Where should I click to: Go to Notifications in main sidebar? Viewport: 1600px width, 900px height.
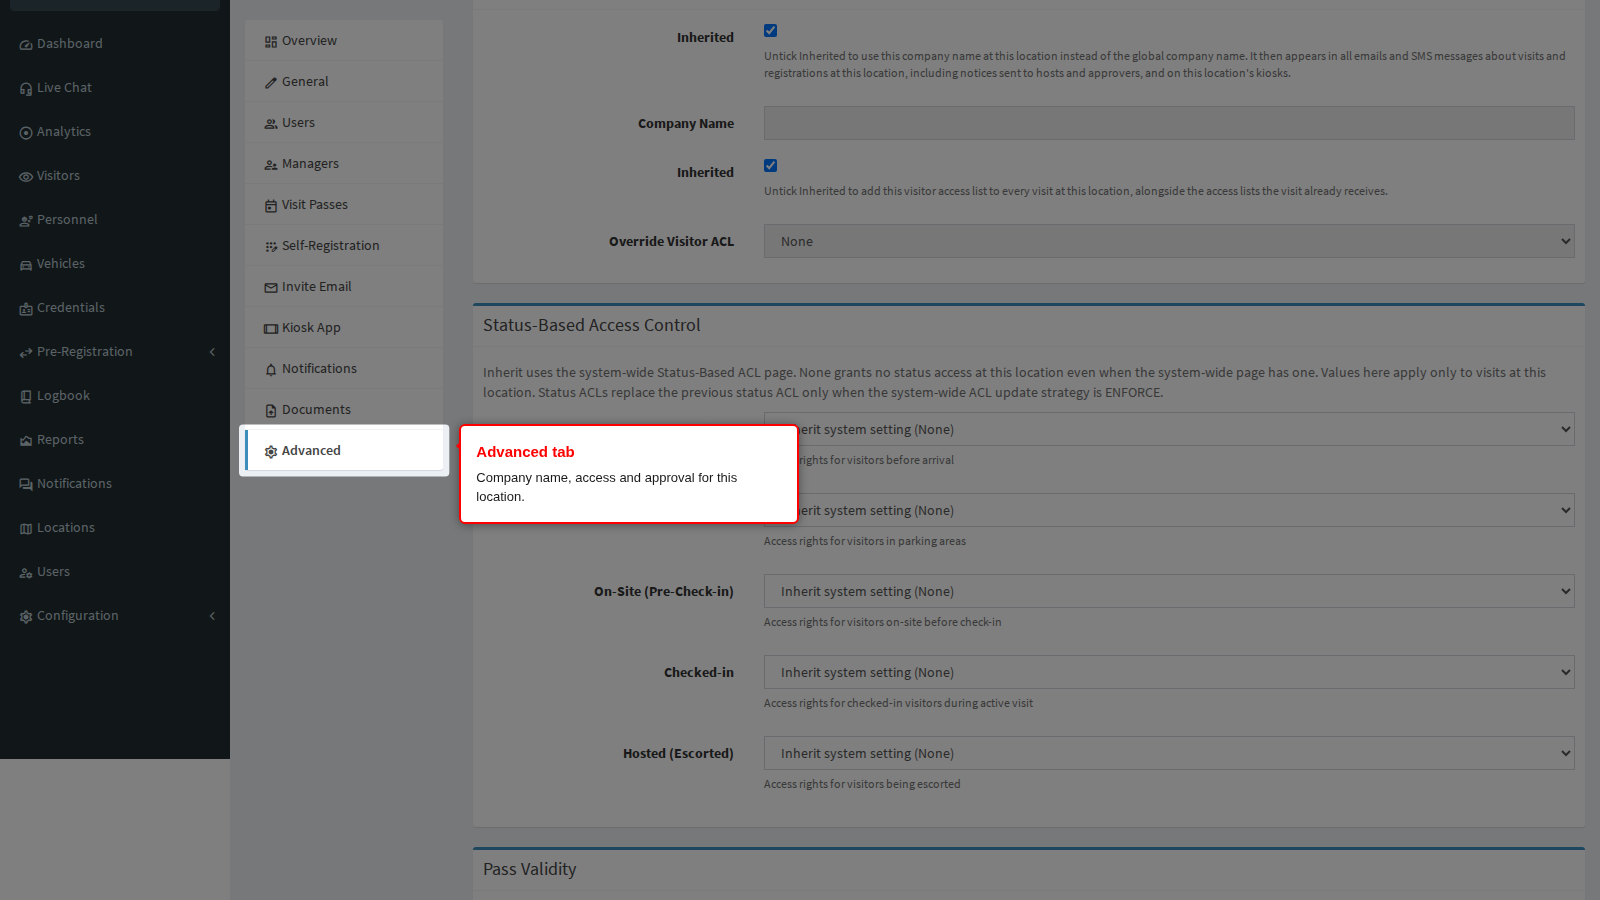pyautogui.click(x=115, y=484)
